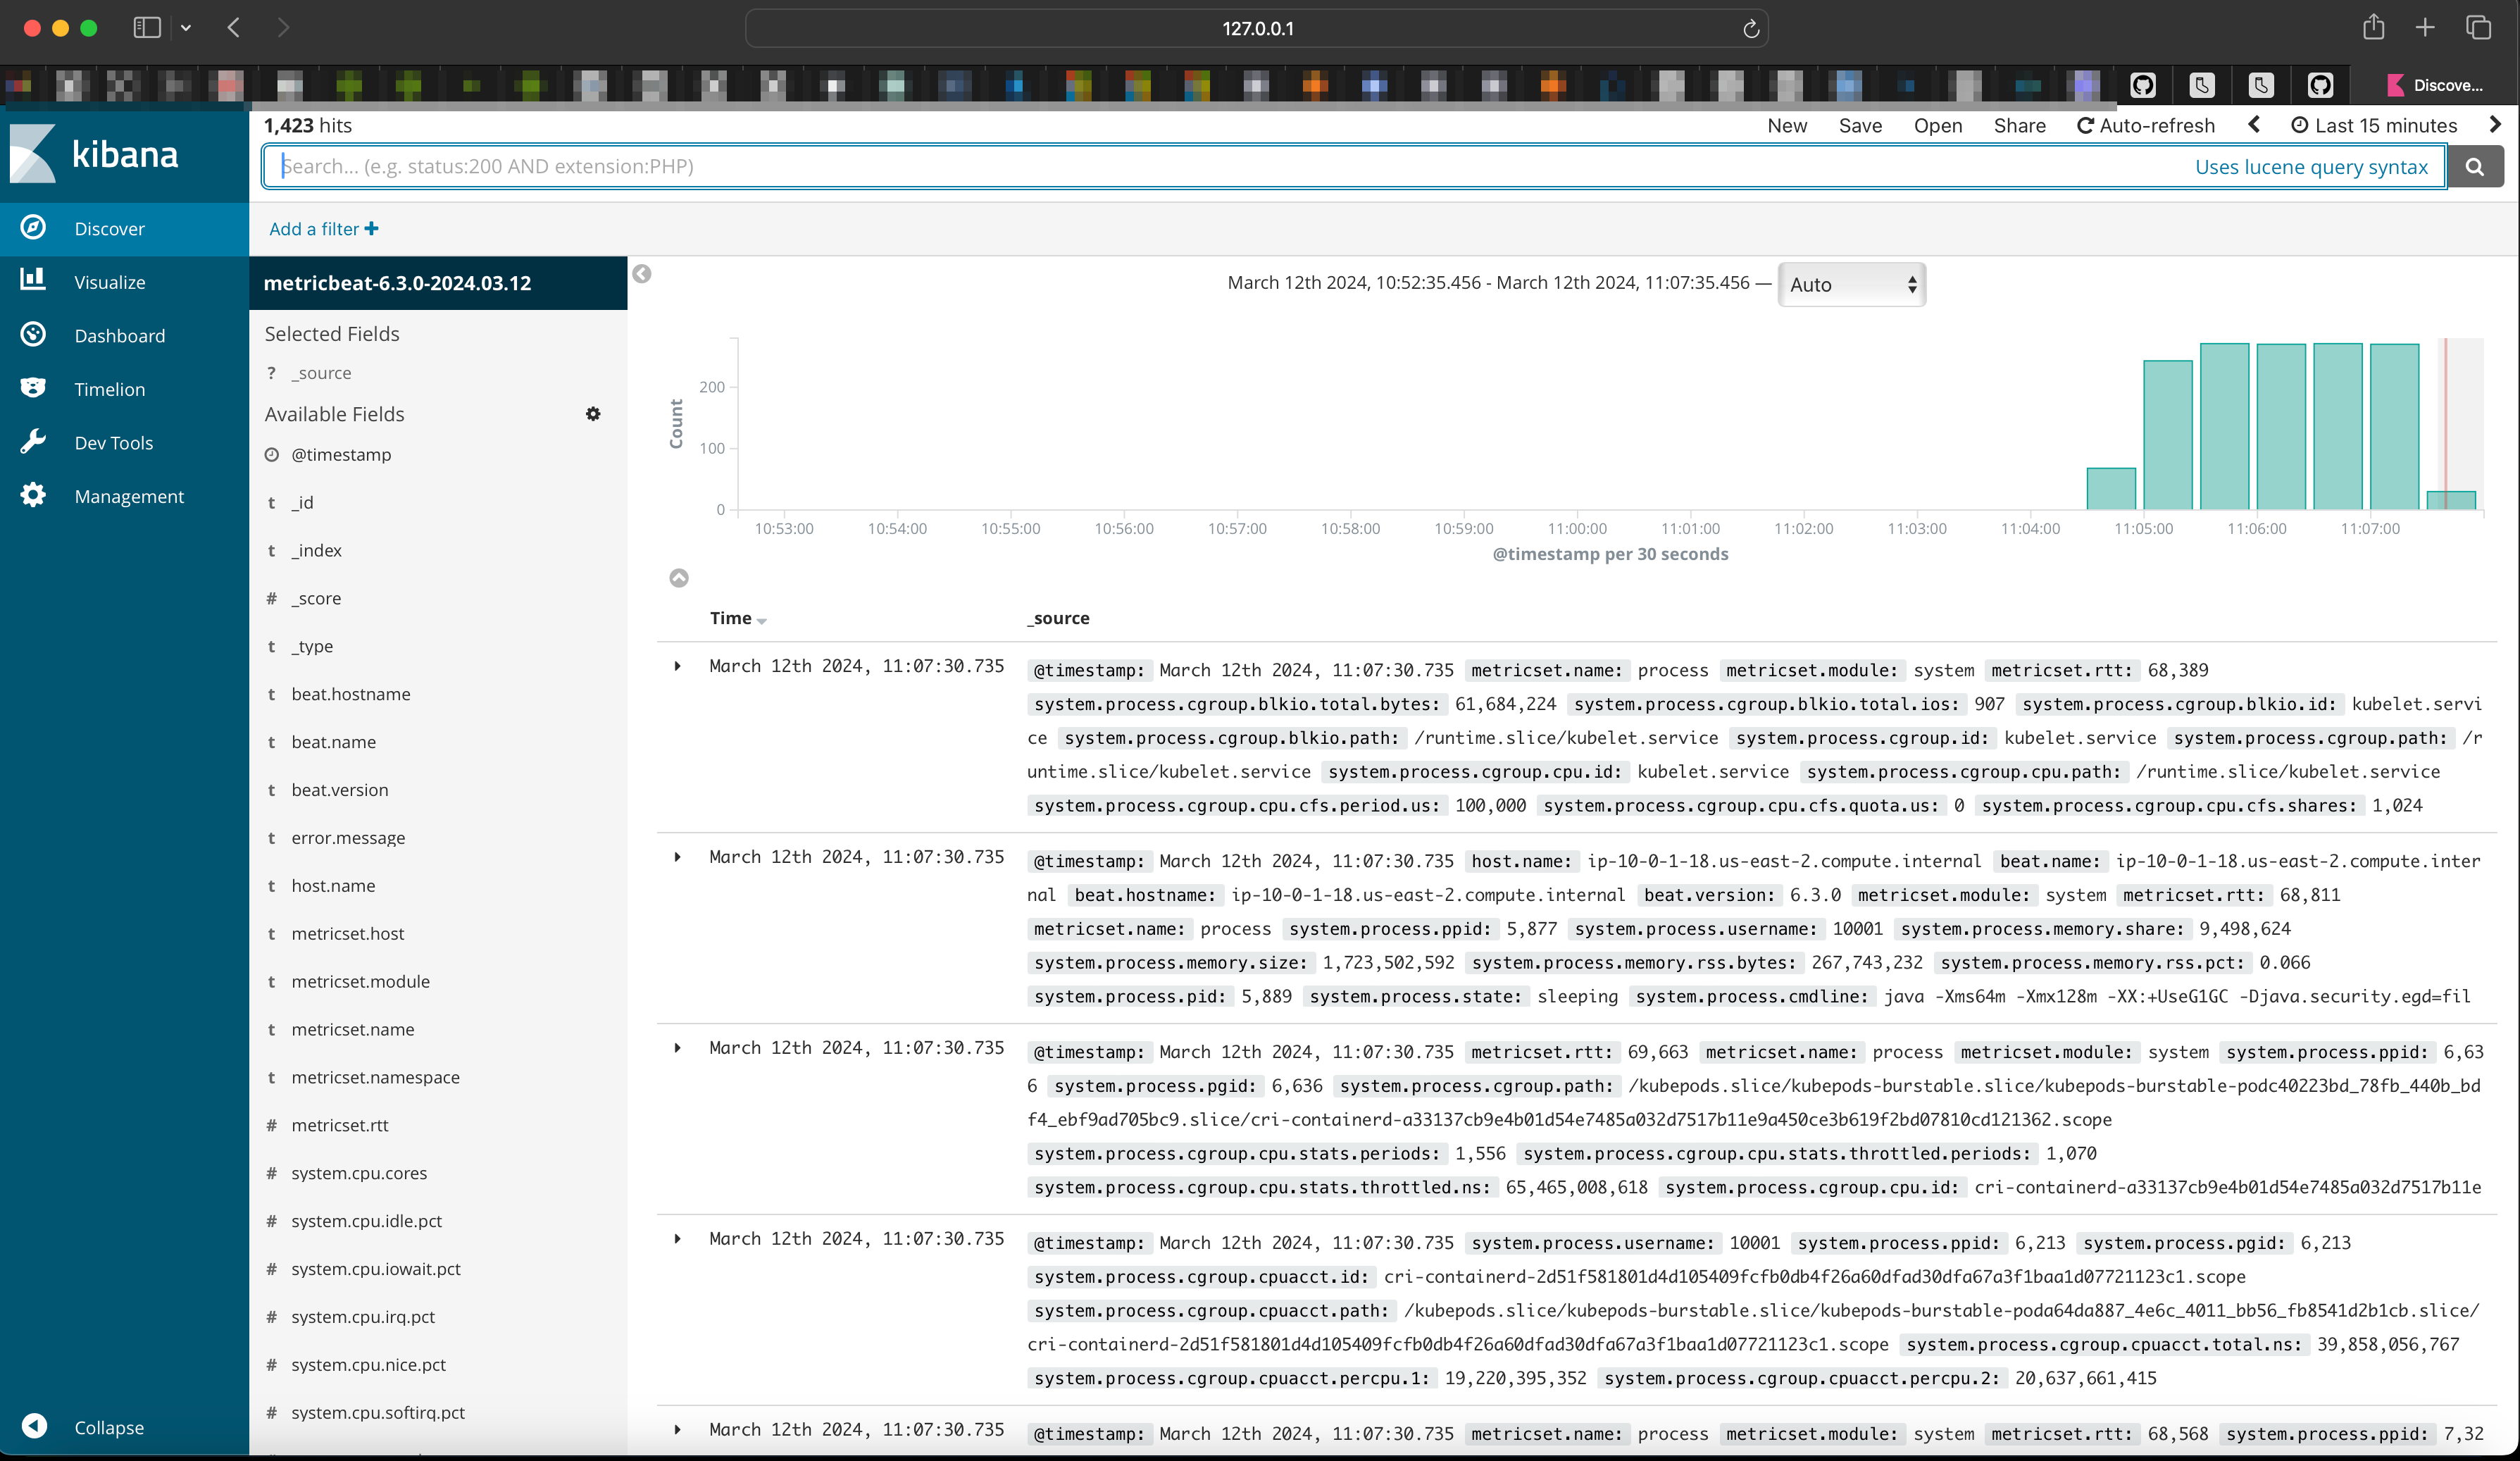Open the Visualize section icon
Viewport: 2520px width, 1461px height.
(33, 280)
